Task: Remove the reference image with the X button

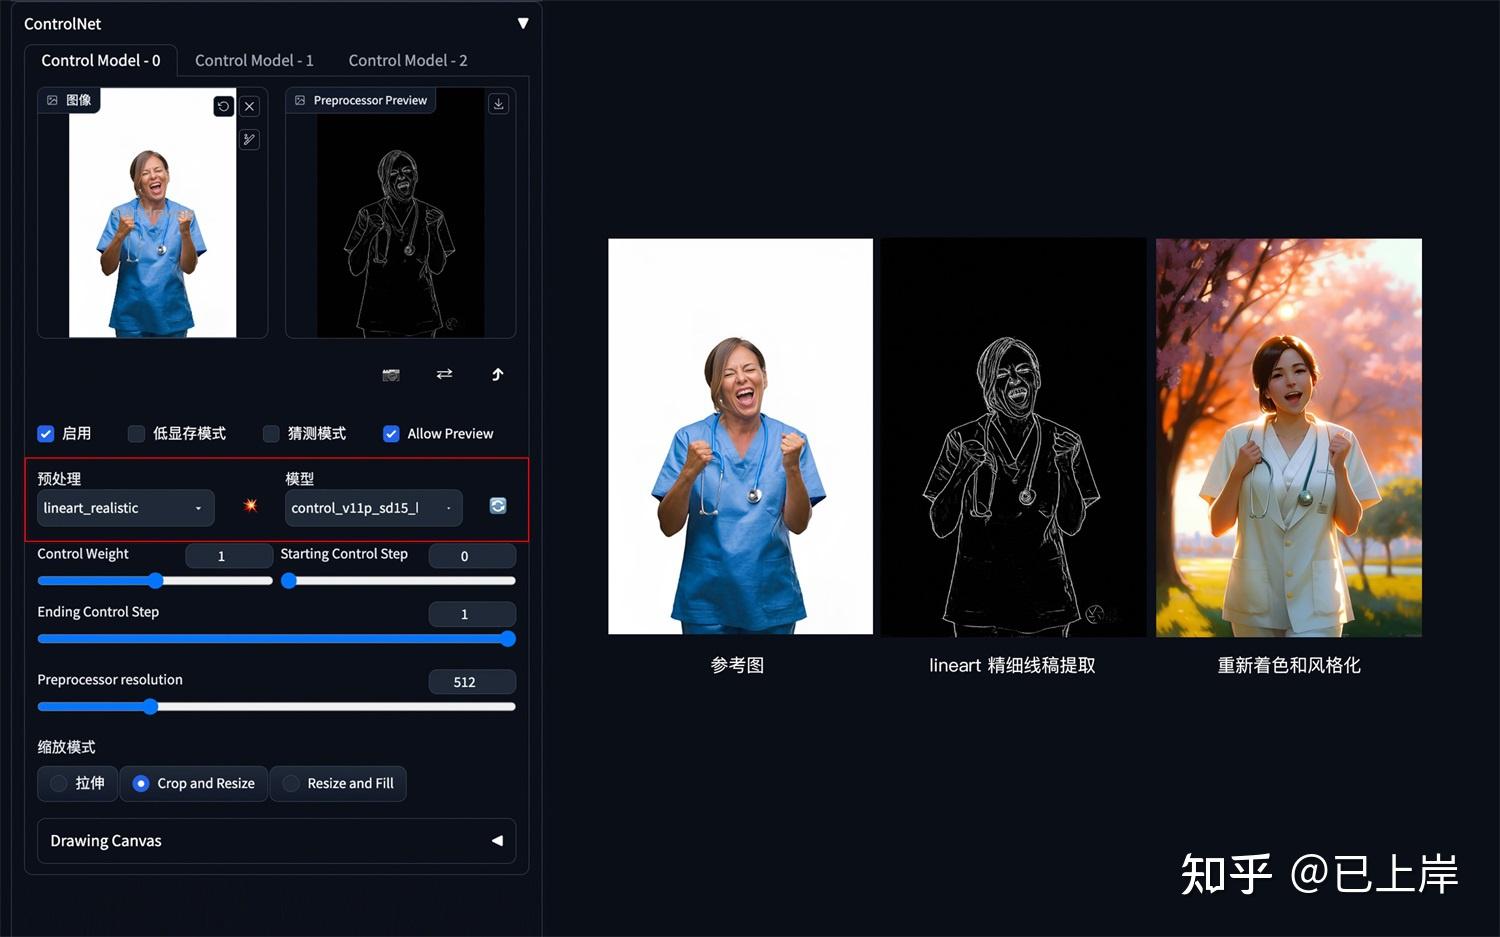Action: (249, 106)
